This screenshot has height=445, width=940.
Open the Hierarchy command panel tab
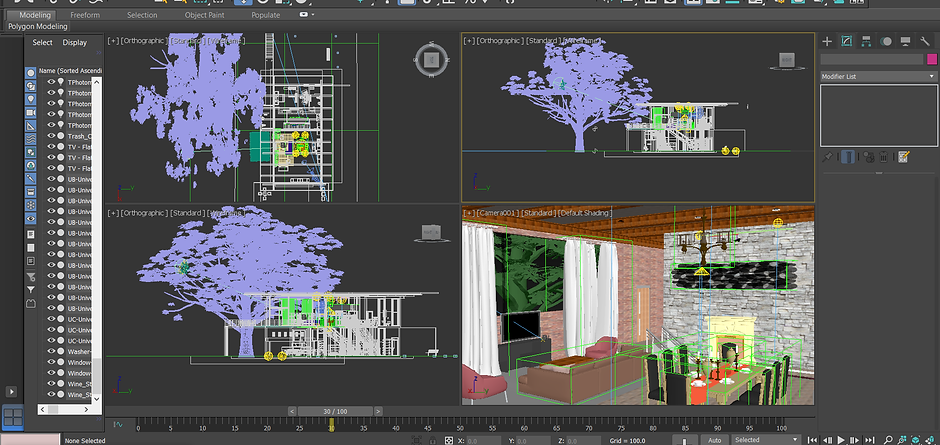tap(866, 41)
